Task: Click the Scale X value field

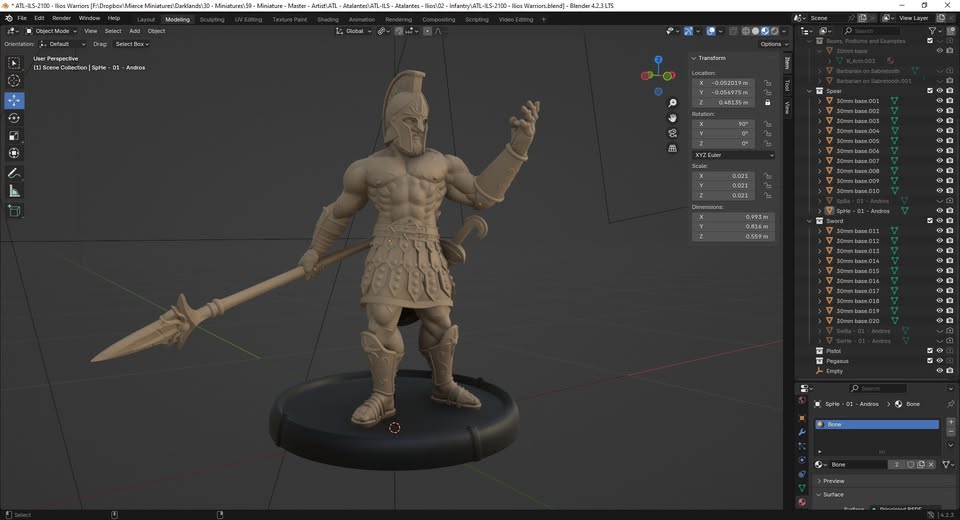Action: 726,176
